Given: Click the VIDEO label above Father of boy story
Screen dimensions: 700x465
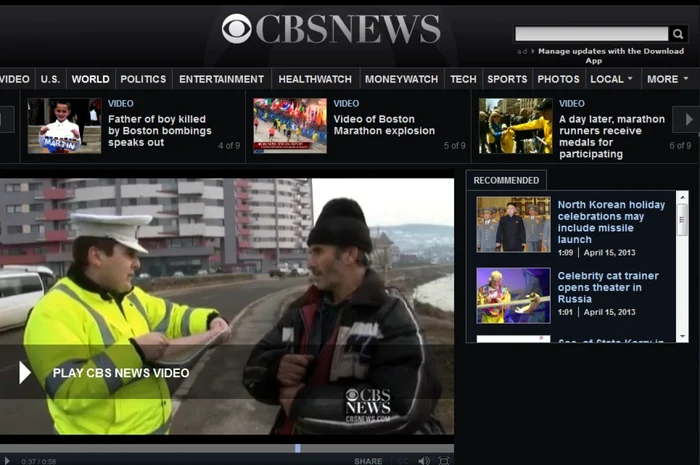Looking at the screenshot, I should (121, 104).
